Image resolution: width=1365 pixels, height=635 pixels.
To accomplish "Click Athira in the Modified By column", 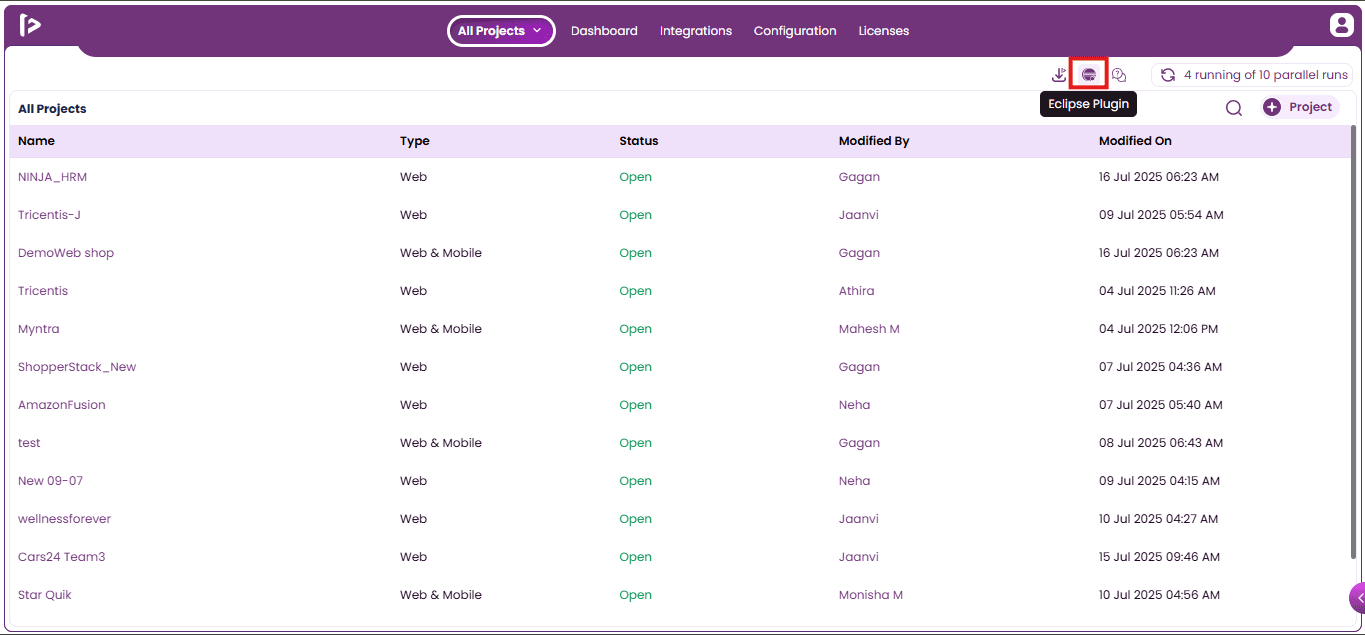I will (x=857, y=291).
